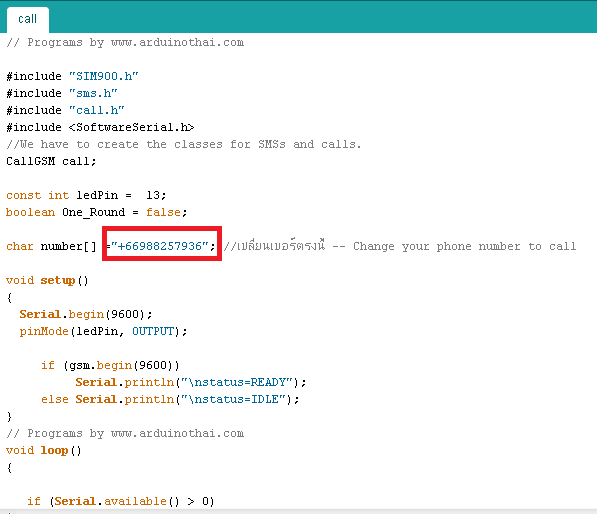The width and height of the screenshot is (597, 514).
Task: Click the Serial.available condition line
Action: 121,501
